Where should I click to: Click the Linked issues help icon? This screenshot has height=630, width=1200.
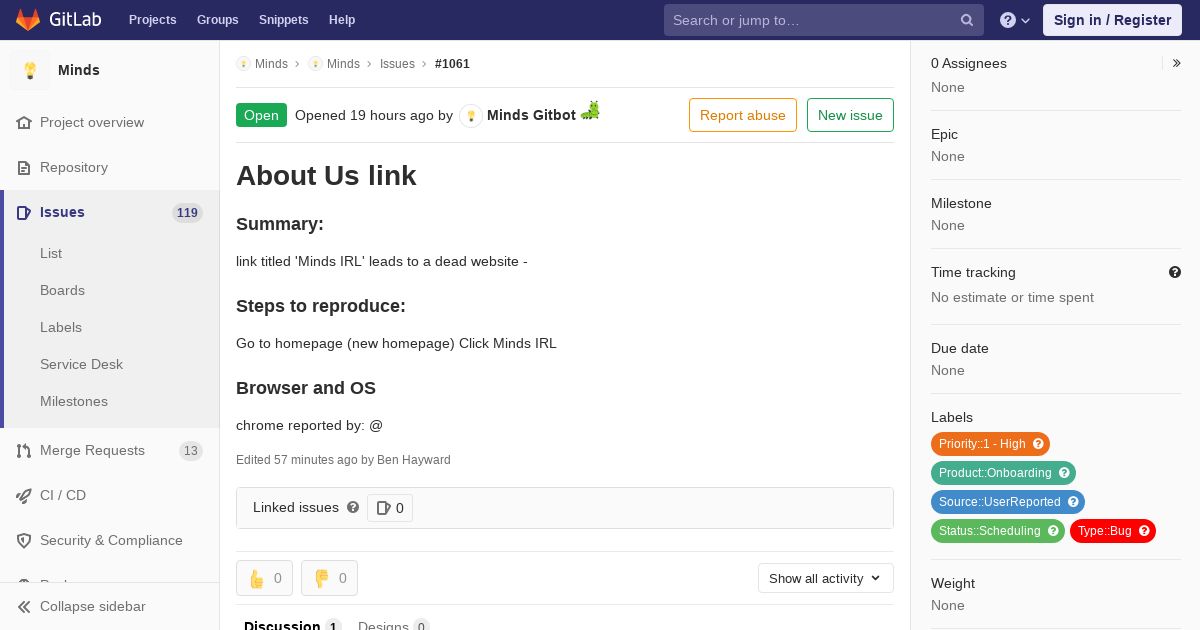353,508
